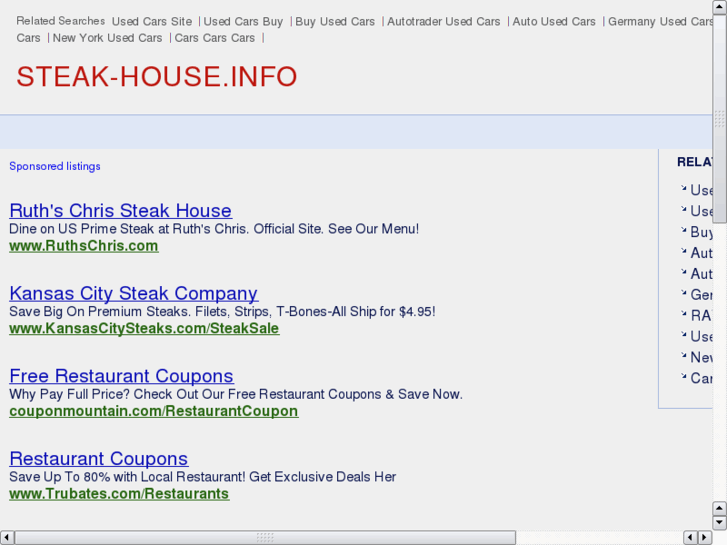Click the STEAK-HOUSE.INFO site title

pyautogui.click(x=157, y=77)
